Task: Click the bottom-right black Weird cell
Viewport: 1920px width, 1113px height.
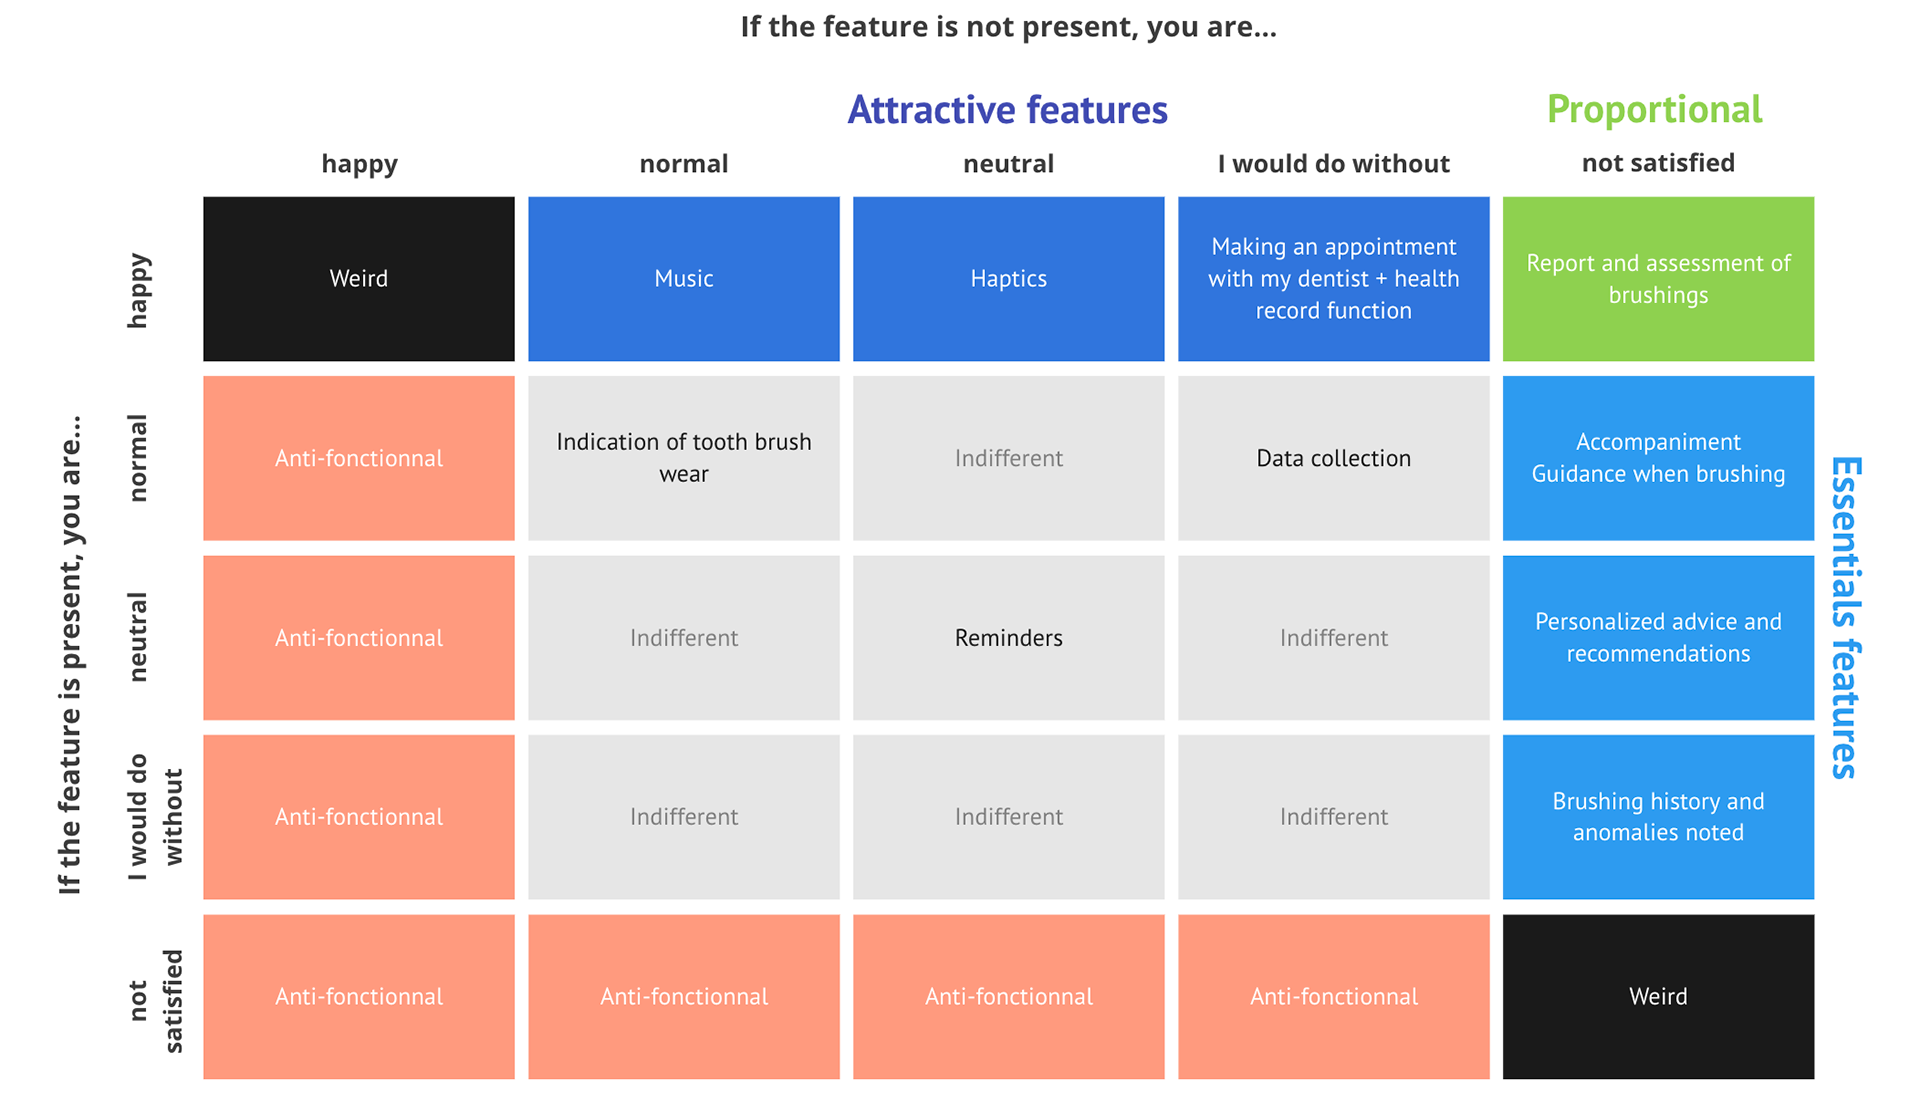Action: point(1658,996)
